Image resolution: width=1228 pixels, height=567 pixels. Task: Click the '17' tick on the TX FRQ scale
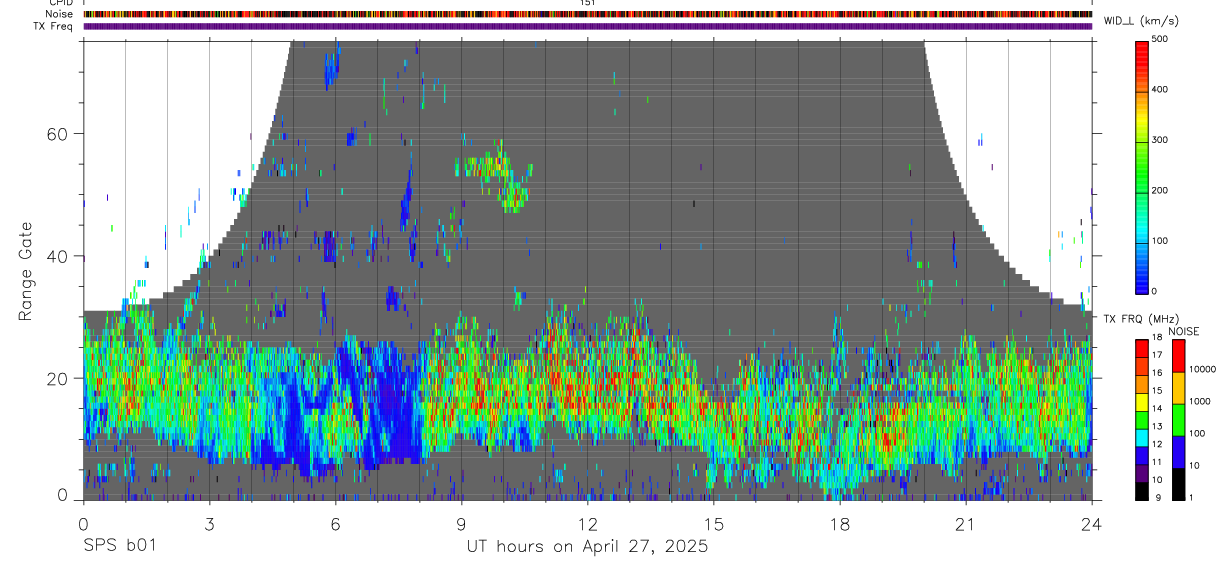pyautogui.click(x=1158, y=356)
